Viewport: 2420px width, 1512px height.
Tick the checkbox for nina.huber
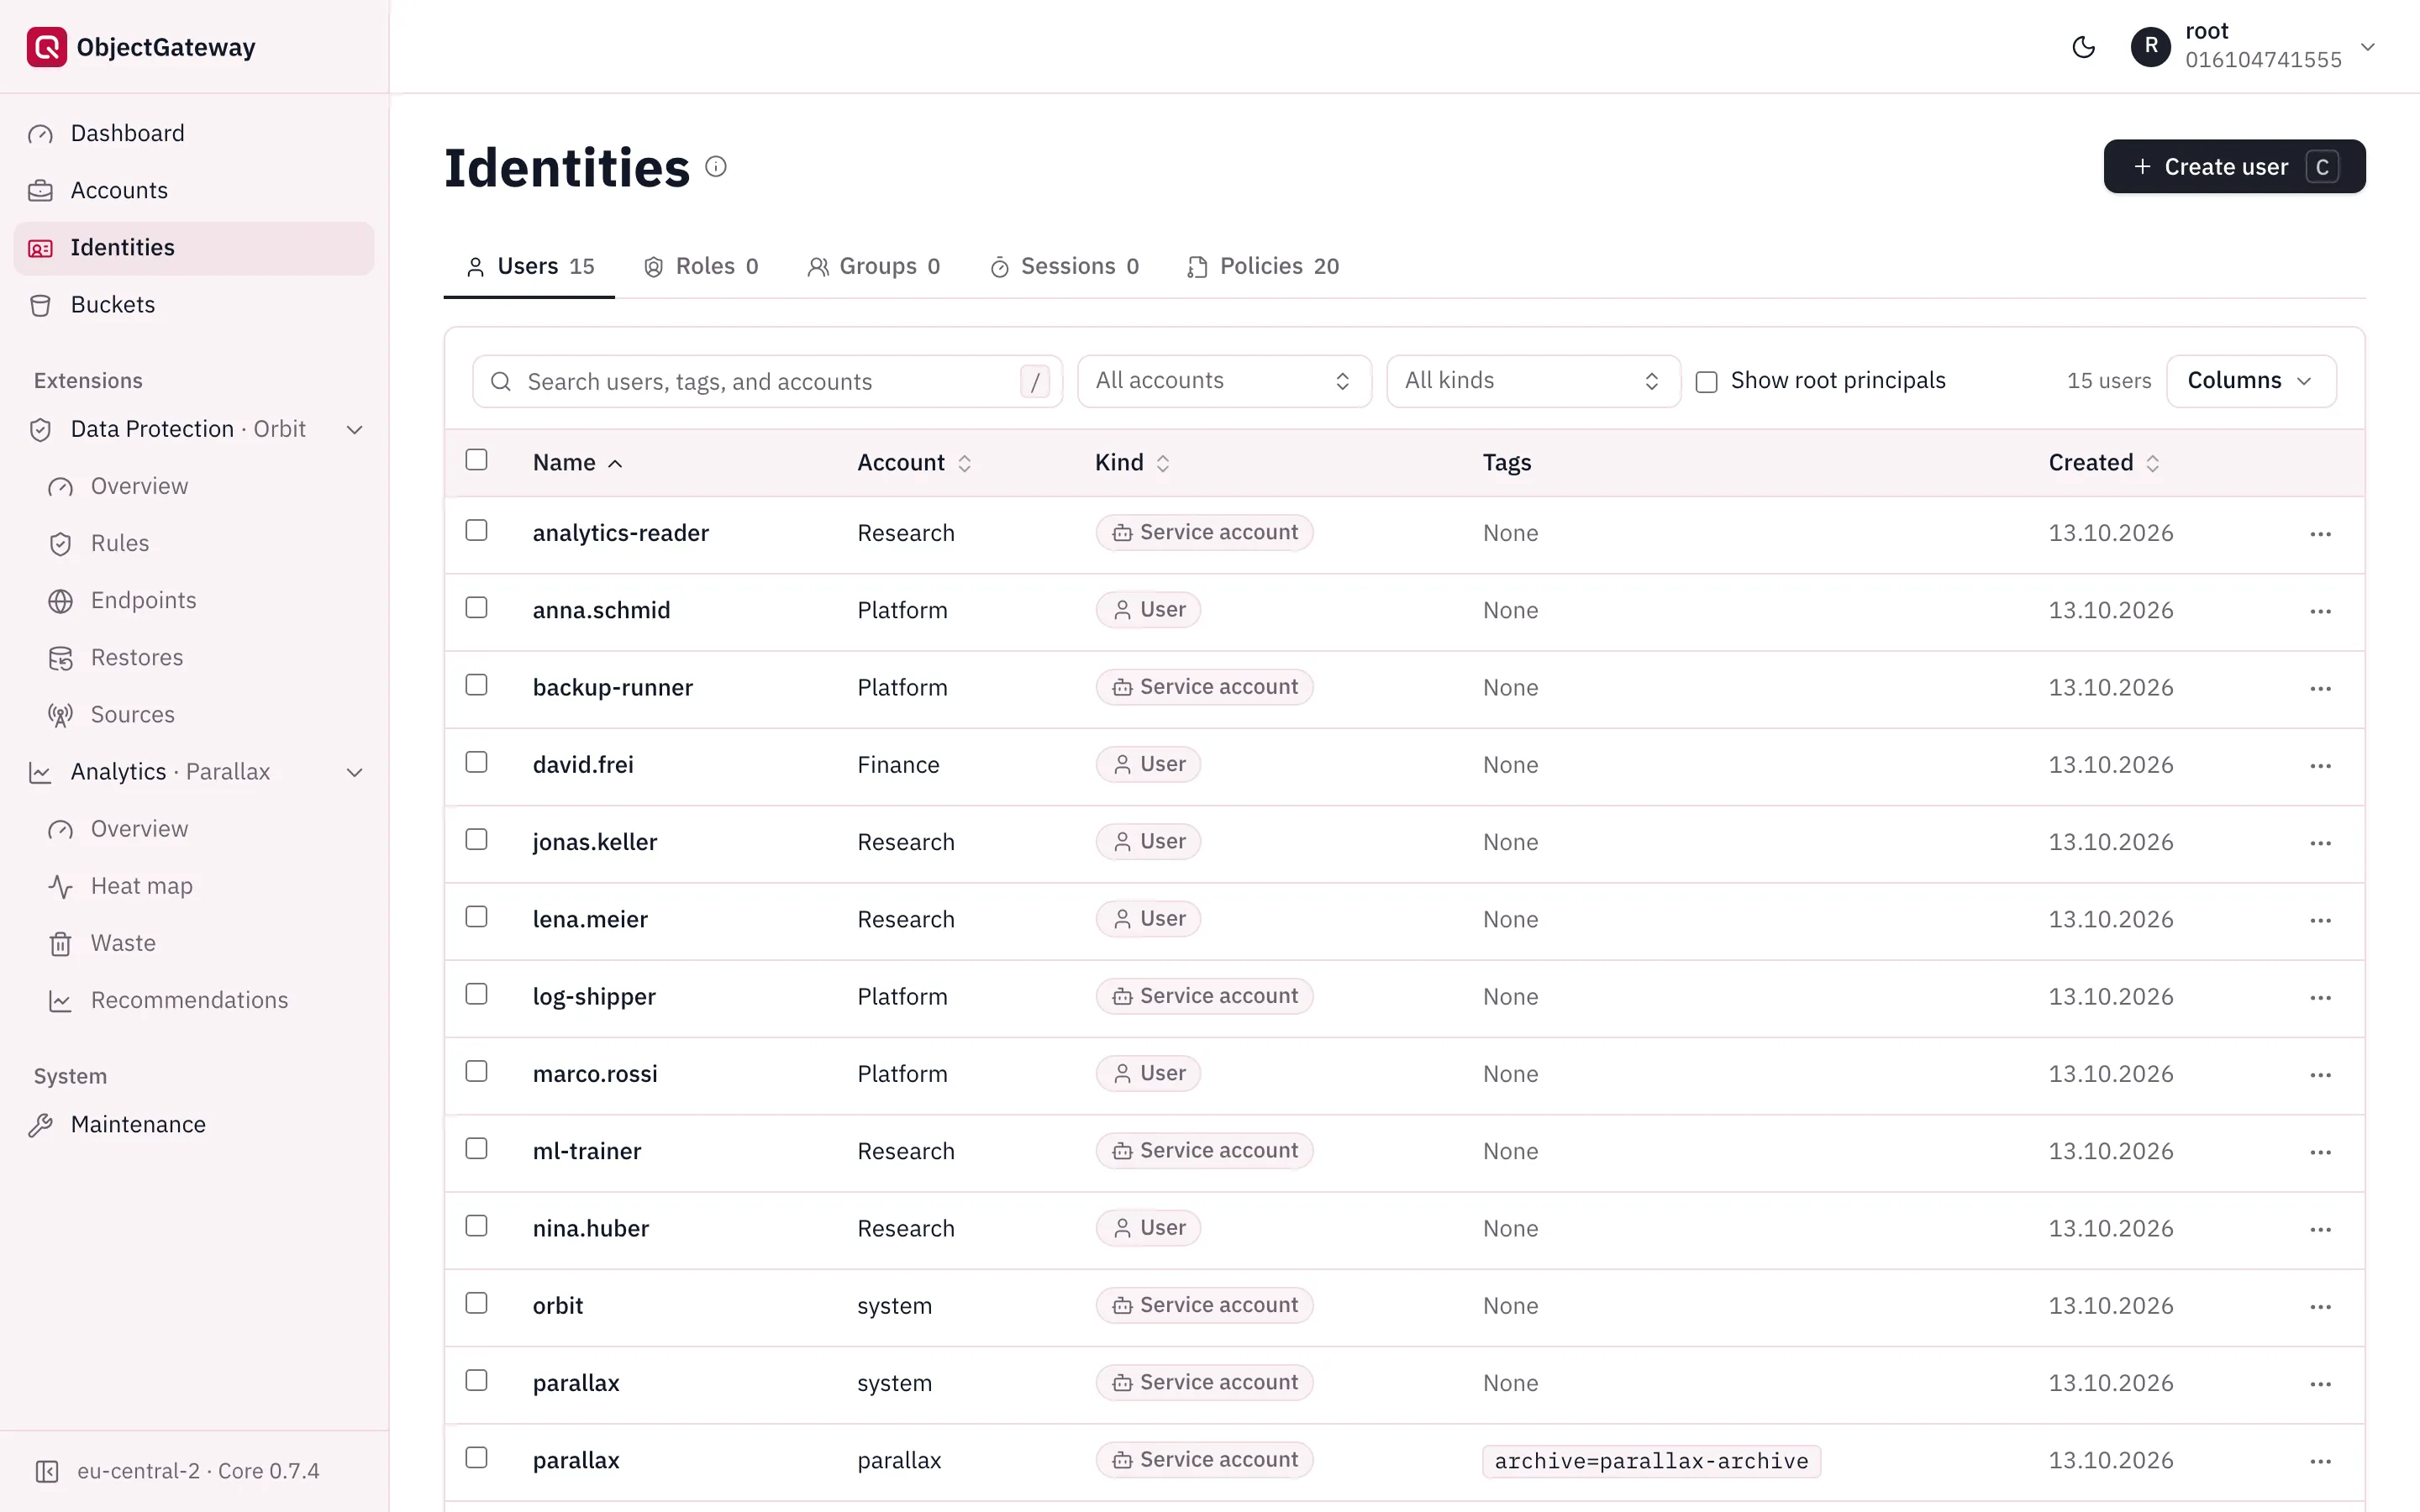pyautogui.click(x=476, y=1226)
